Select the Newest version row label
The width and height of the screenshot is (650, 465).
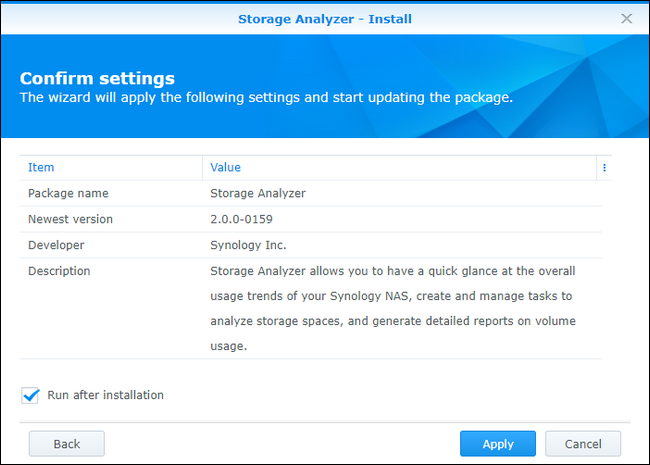(x=70, y=219)
